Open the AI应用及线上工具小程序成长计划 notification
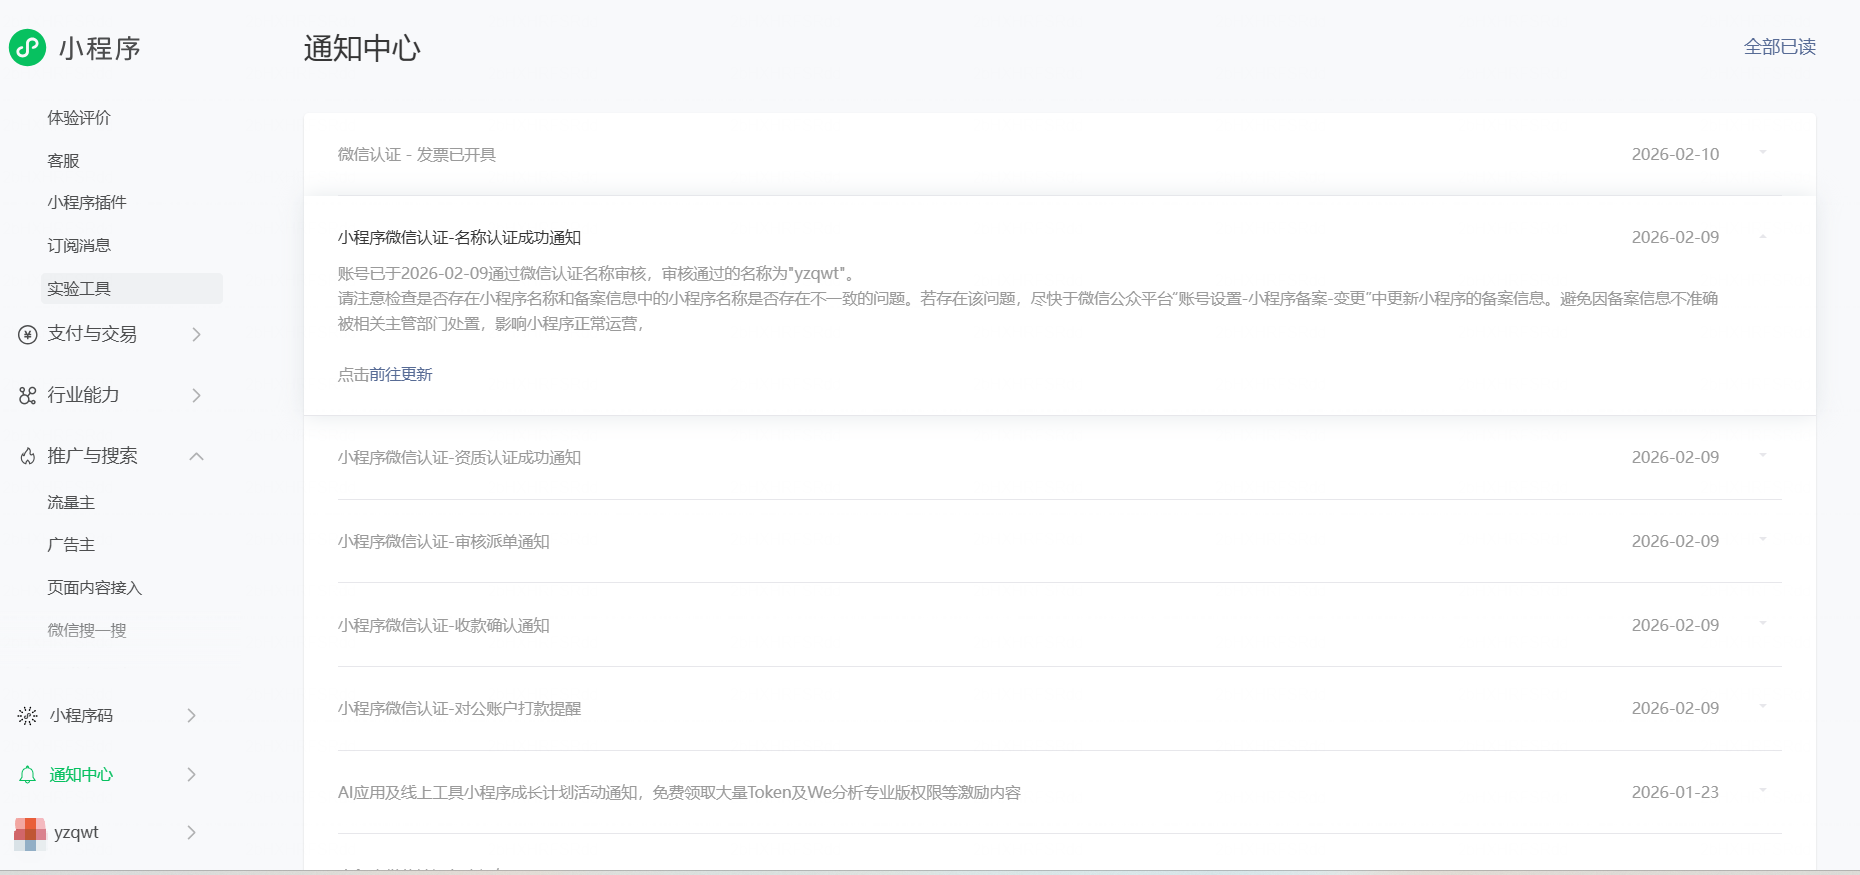 click(679, 793)
